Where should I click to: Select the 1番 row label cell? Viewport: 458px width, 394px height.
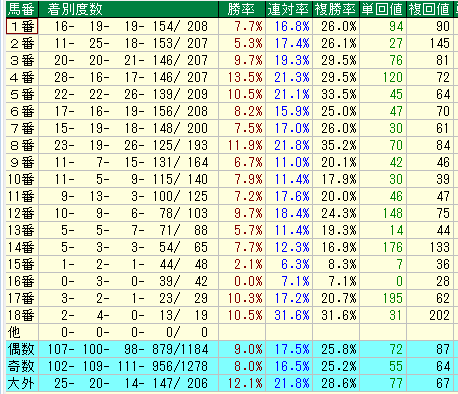(22, 26)
